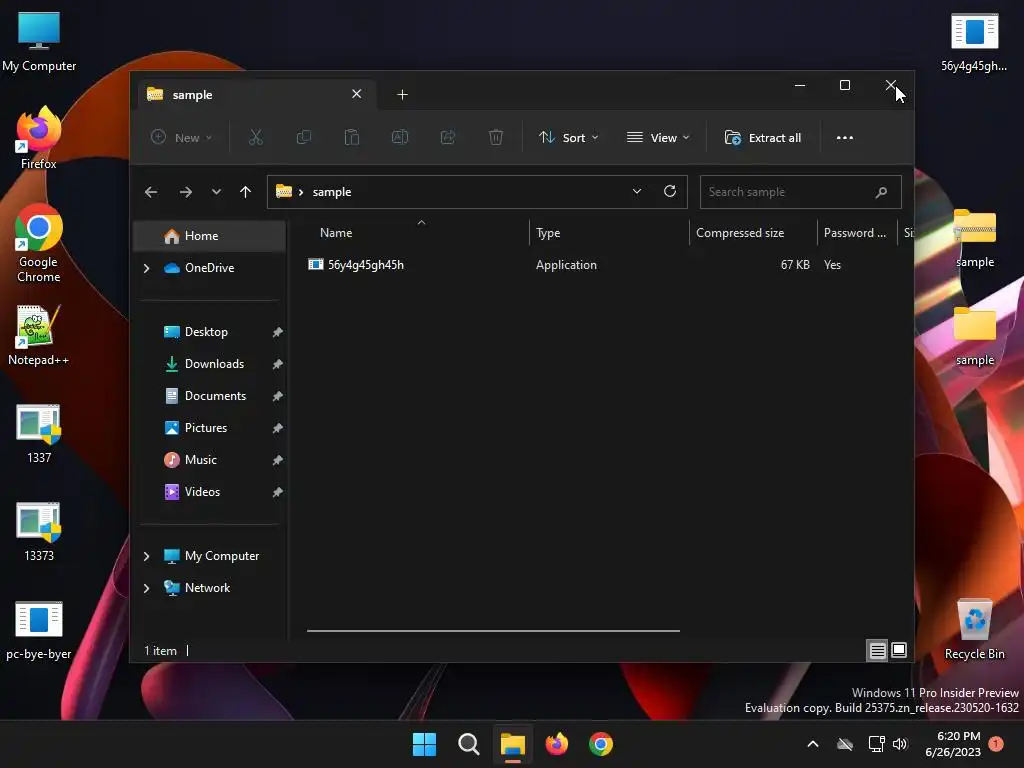
Task: Click the Share icon in toolbar
Action: (x=448, y=138)
